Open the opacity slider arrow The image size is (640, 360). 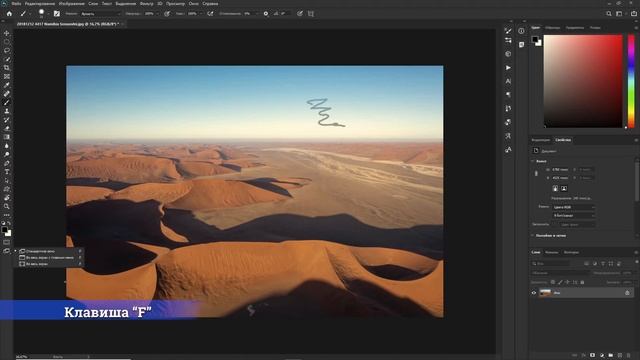pos(157,13)
